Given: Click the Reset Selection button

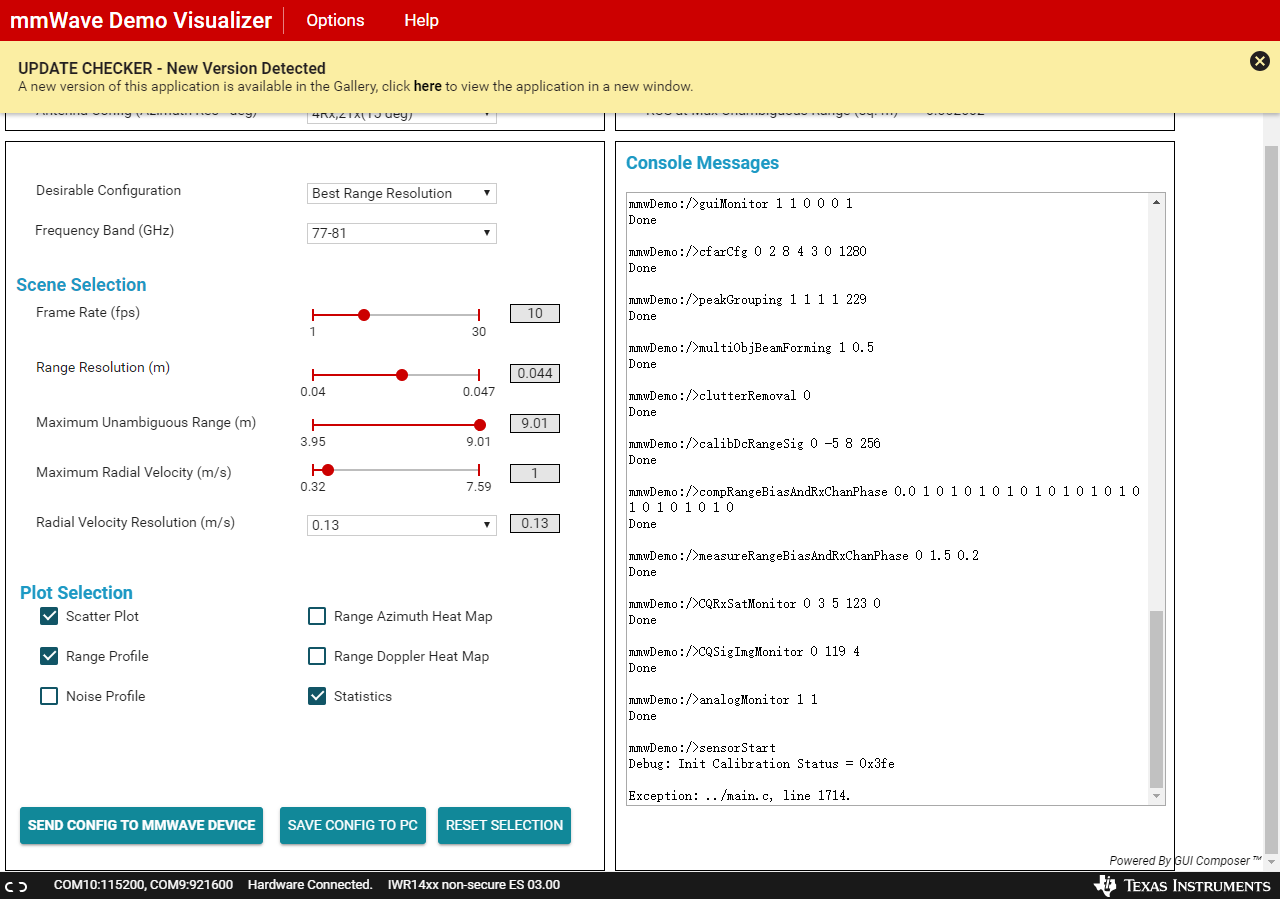Looking at the screenshot, I should click(504, 825).
